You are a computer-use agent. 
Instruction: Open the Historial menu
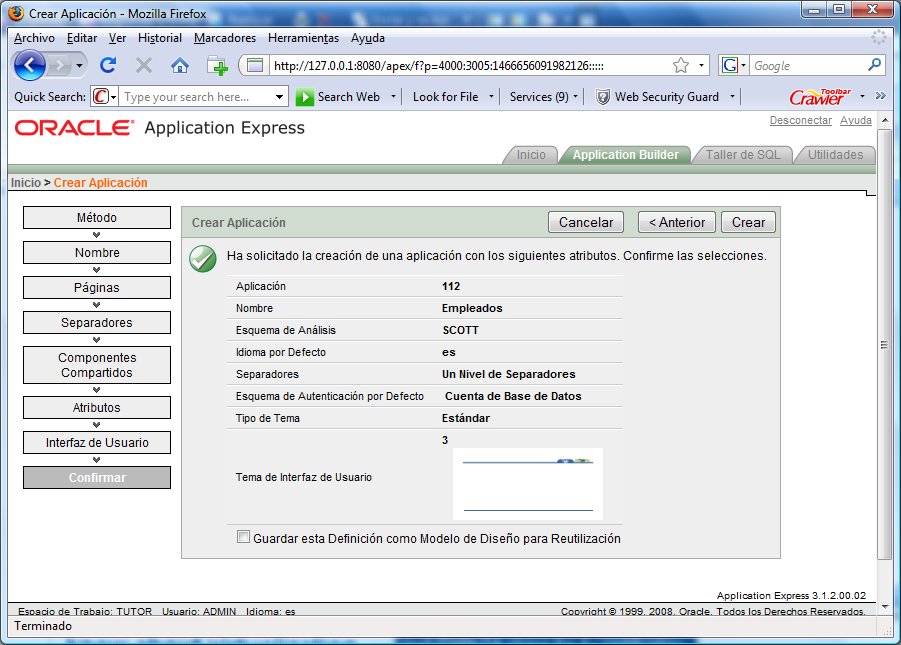160,38
